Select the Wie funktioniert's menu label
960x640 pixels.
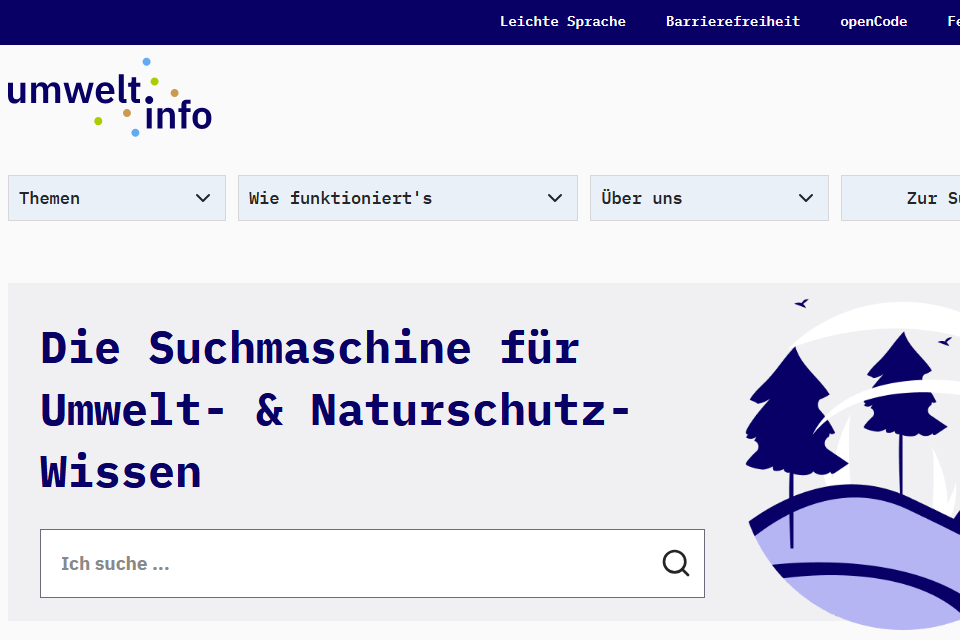pos(340,198)
